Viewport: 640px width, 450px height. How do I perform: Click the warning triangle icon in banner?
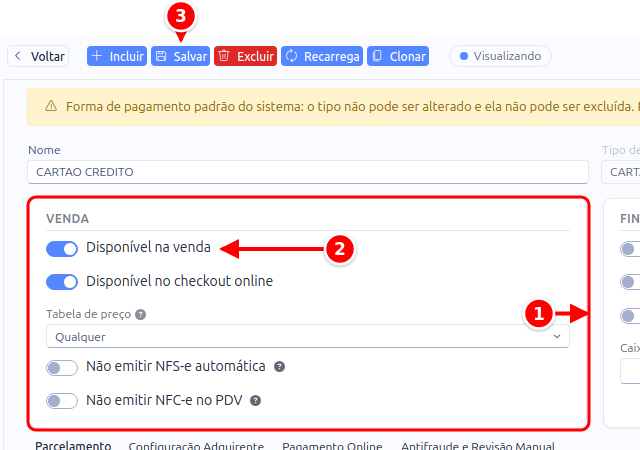(51, 106)
